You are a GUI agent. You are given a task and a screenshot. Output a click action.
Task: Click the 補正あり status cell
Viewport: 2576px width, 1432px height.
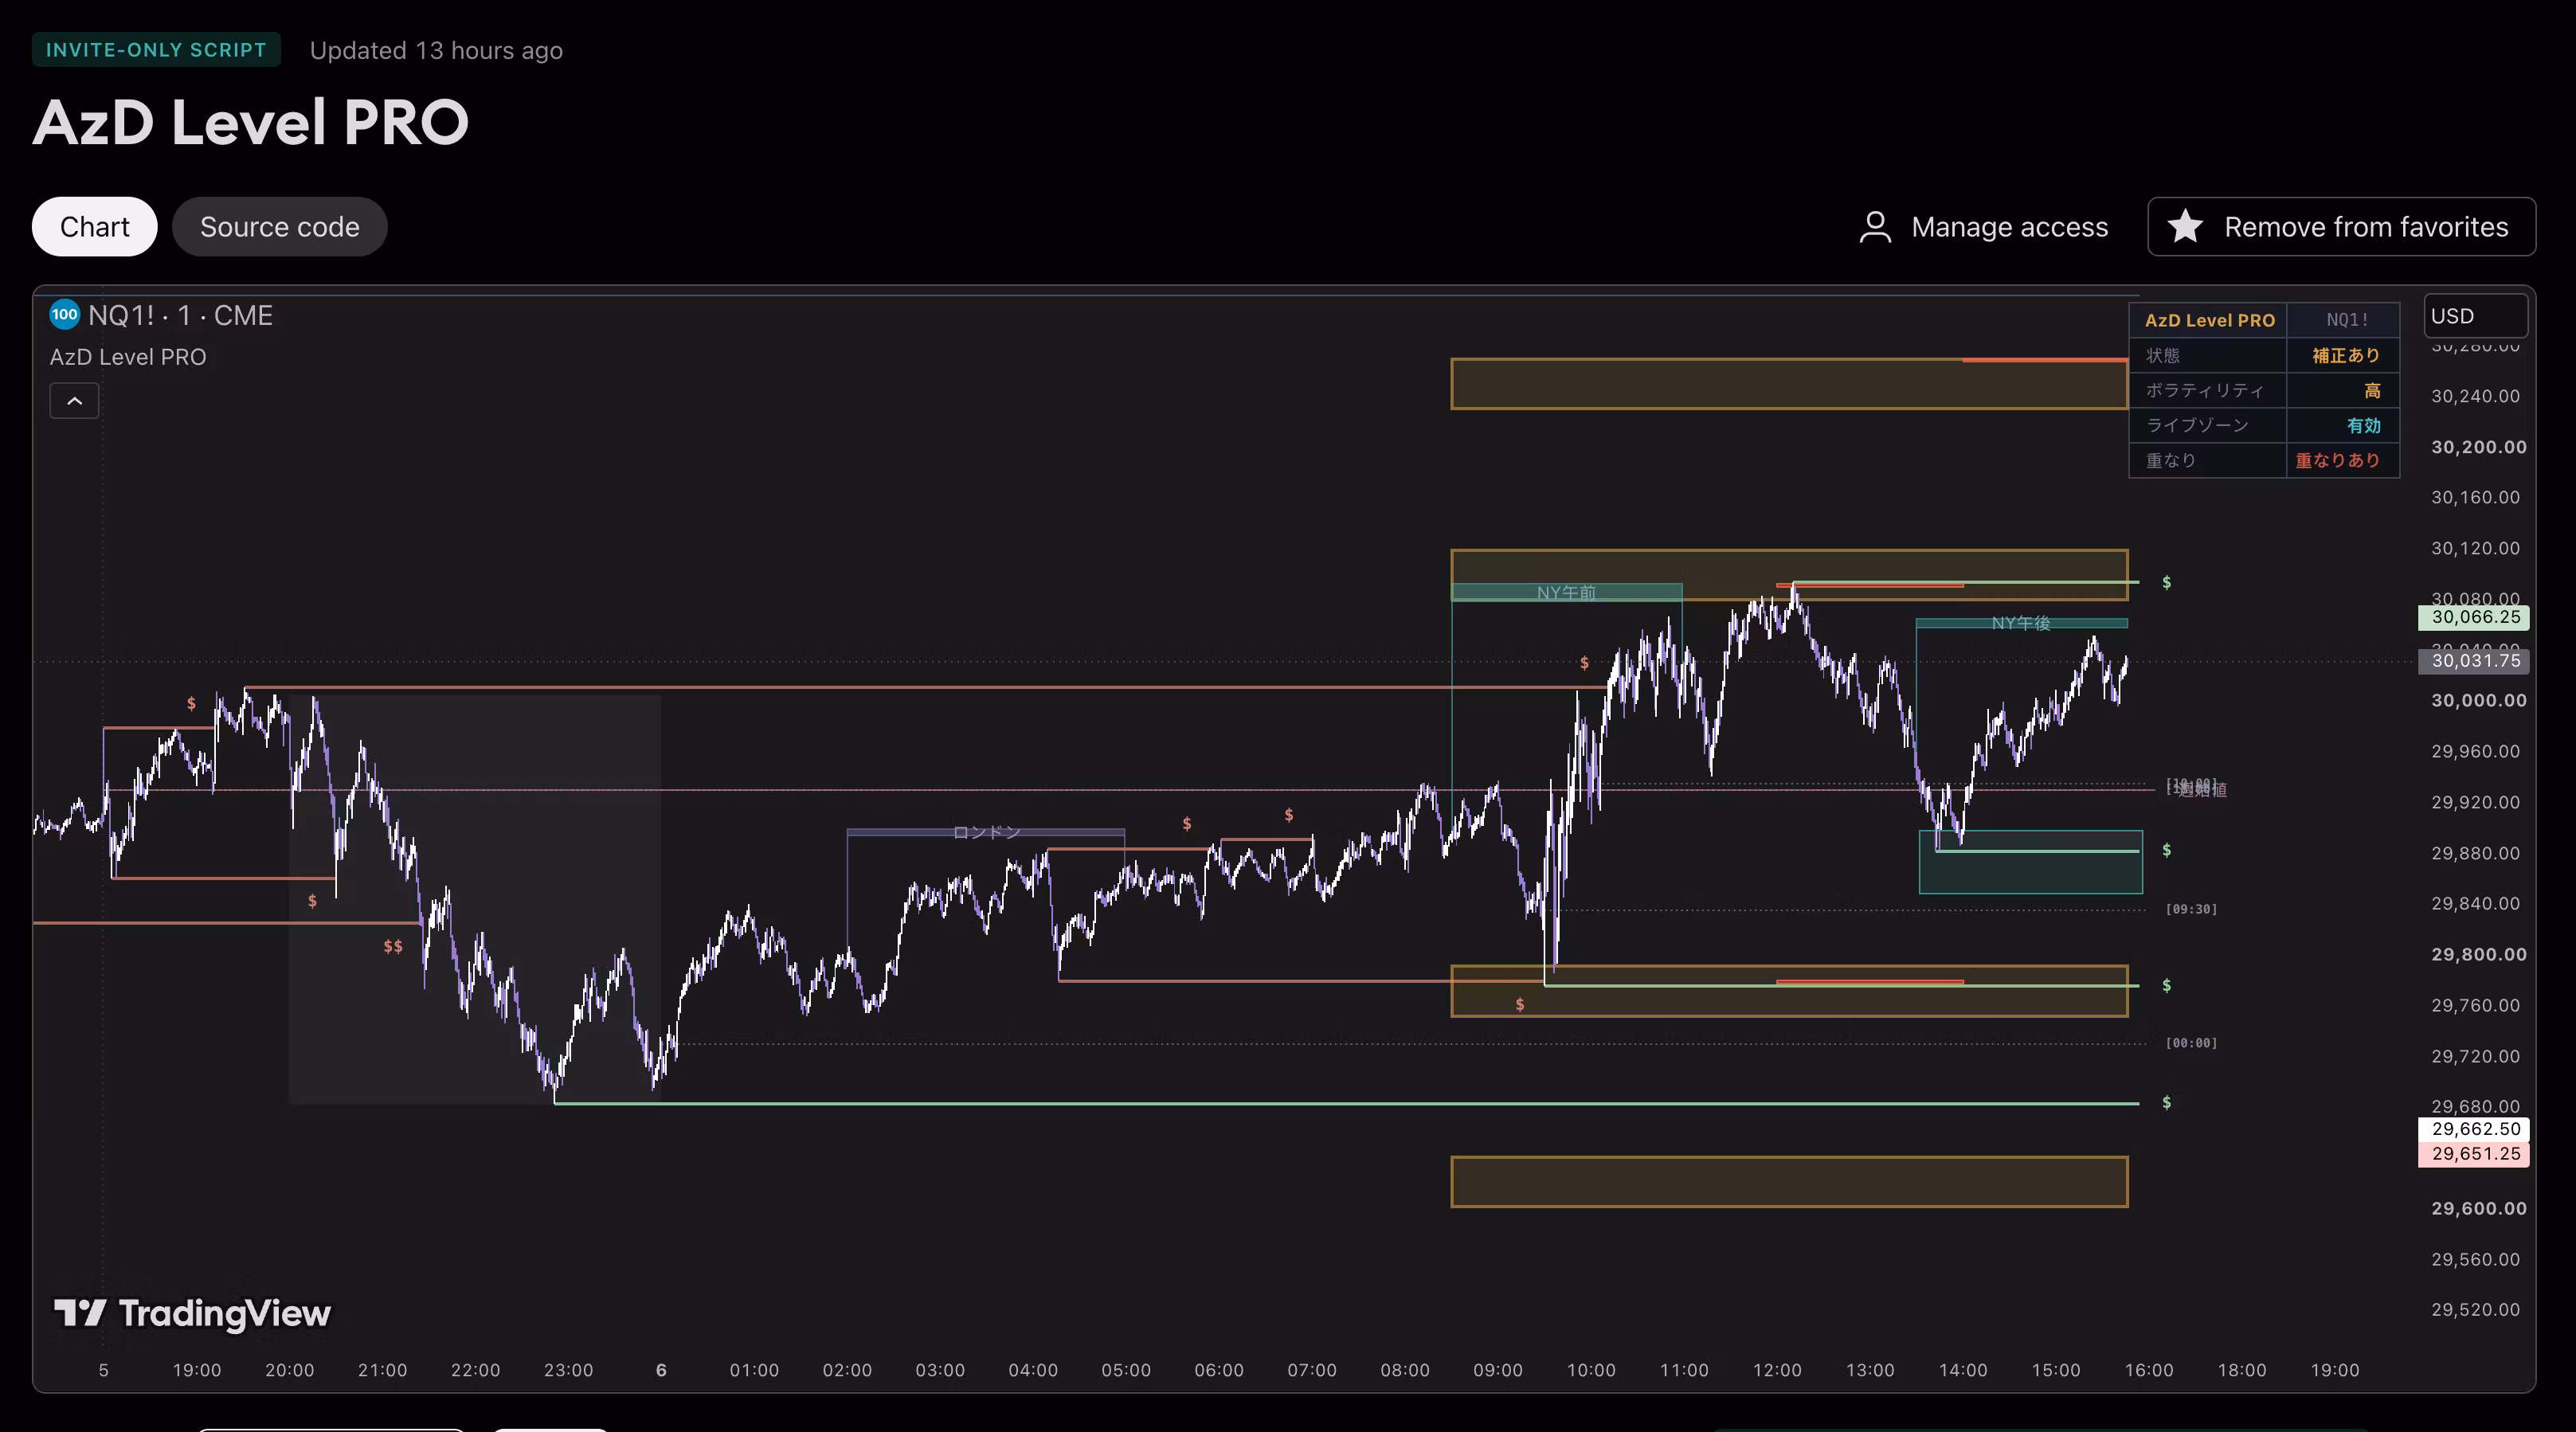(2344, 355)
